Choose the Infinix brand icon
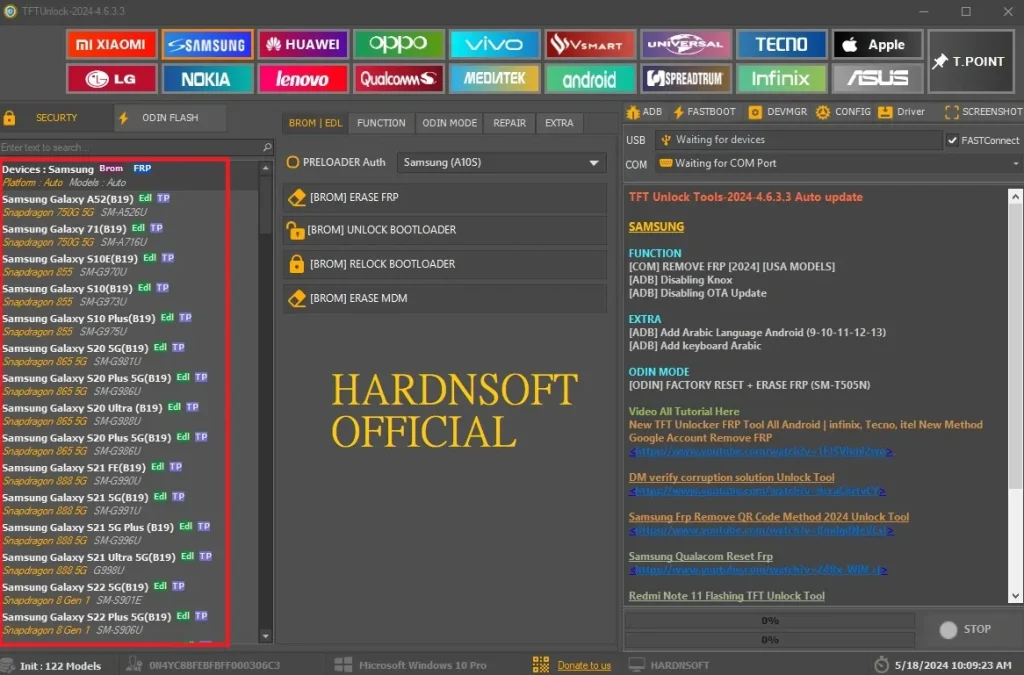This screenshot has width=1024, height=675. (781, 79)
